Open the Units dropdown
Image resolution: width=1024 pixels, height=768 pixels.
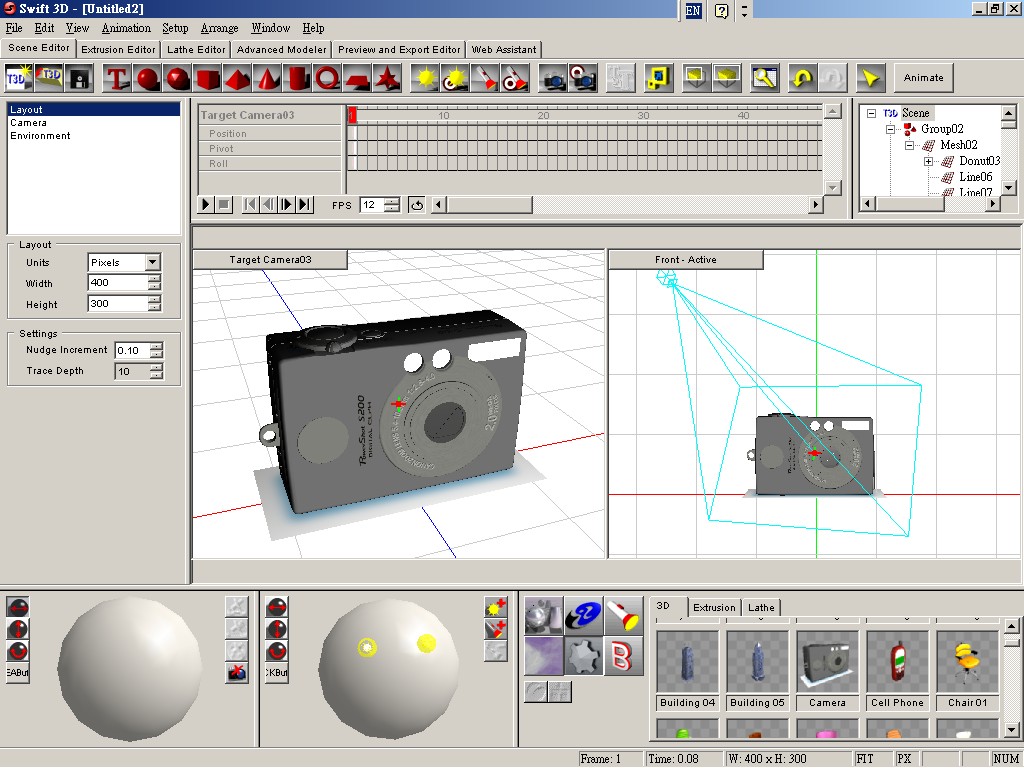click(x=153, y=262)
